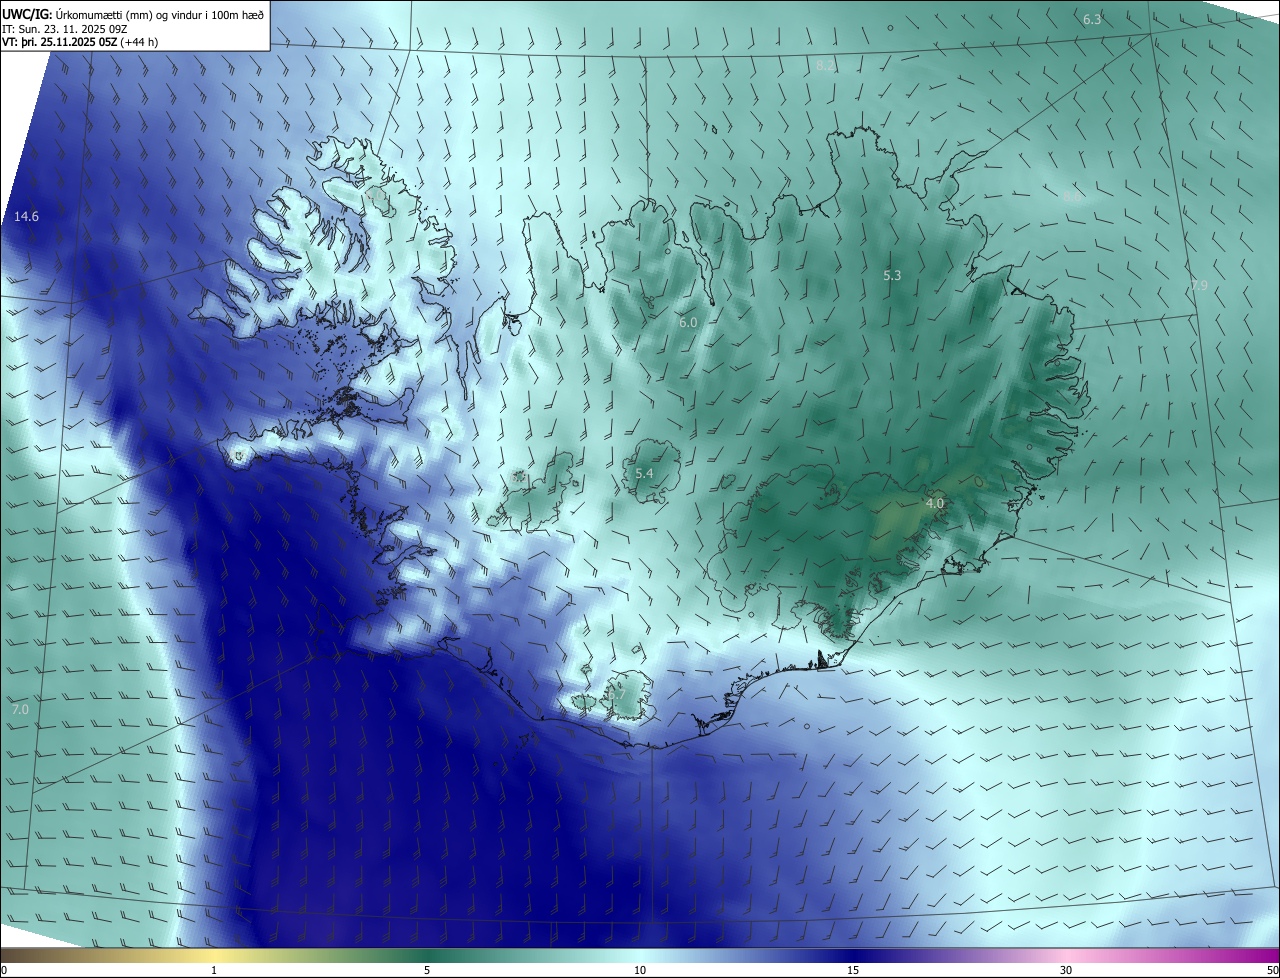This screenshot has height=978, width=1280.
Task: Click the 14.6 value label on the map
Action: click(x=27, y=217)
